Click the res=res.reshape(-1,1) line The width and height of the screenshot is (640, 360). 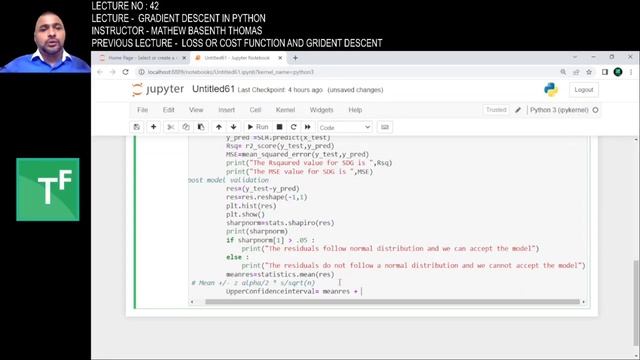click(x=267, y=197)
